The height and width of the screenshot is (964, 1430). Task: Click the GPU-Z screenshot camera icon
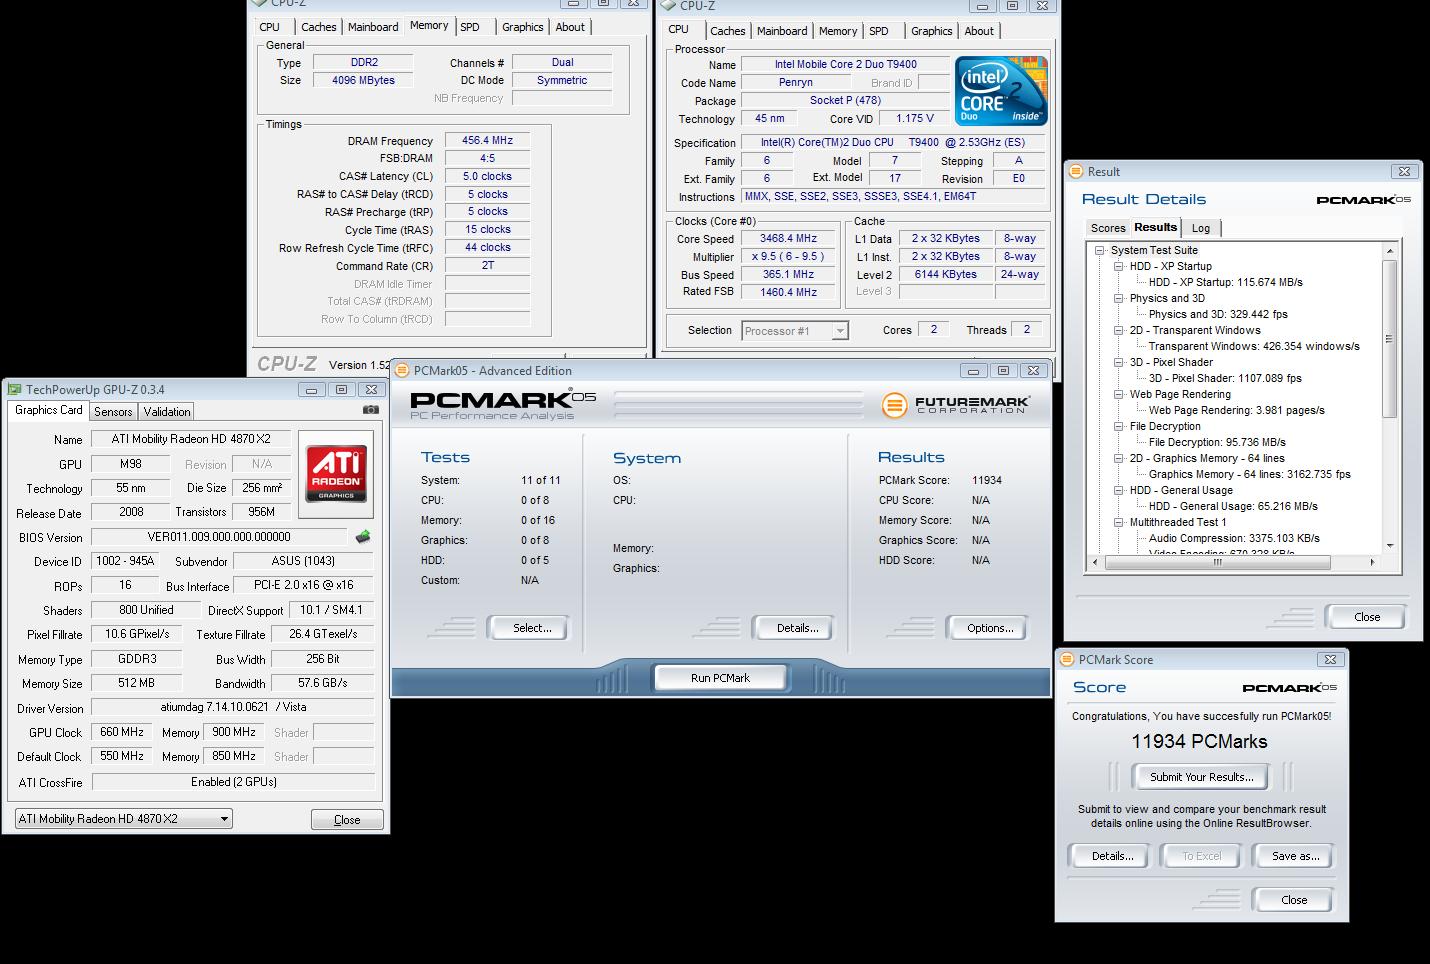tap(371, 410)
